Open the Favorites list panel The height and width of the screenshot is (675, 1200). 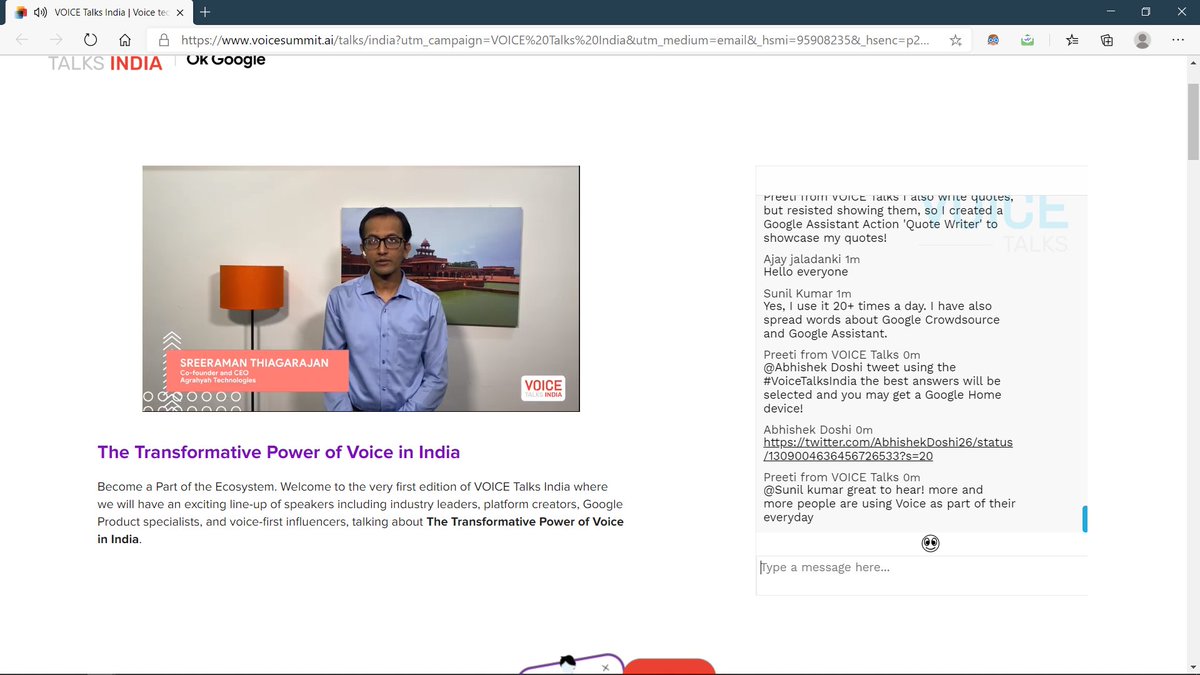[x=1070, y=40]
